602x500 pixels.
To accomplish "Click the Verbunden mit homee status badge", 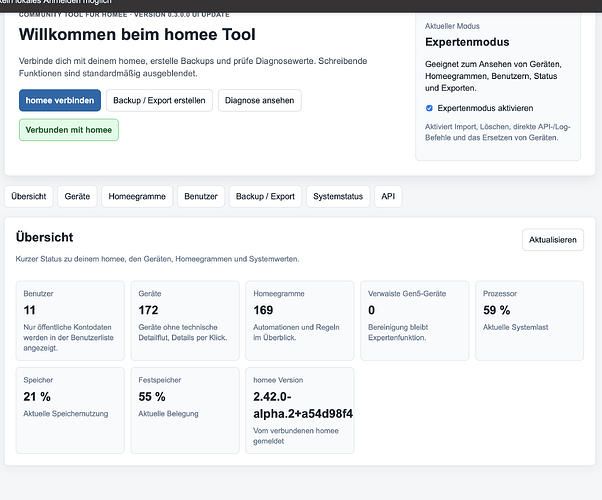I will [69, 130].
